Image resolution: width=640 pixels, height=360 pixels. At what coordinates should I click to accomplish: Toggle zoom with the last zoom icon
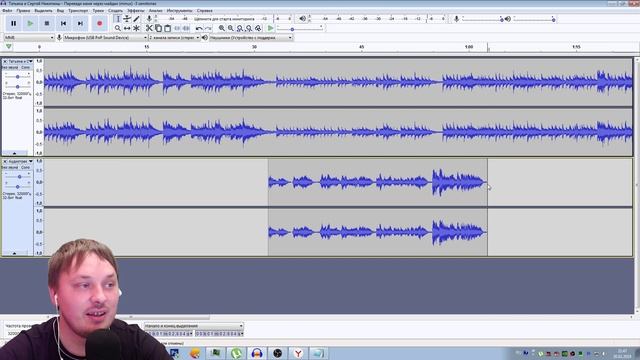coord(258,28)
